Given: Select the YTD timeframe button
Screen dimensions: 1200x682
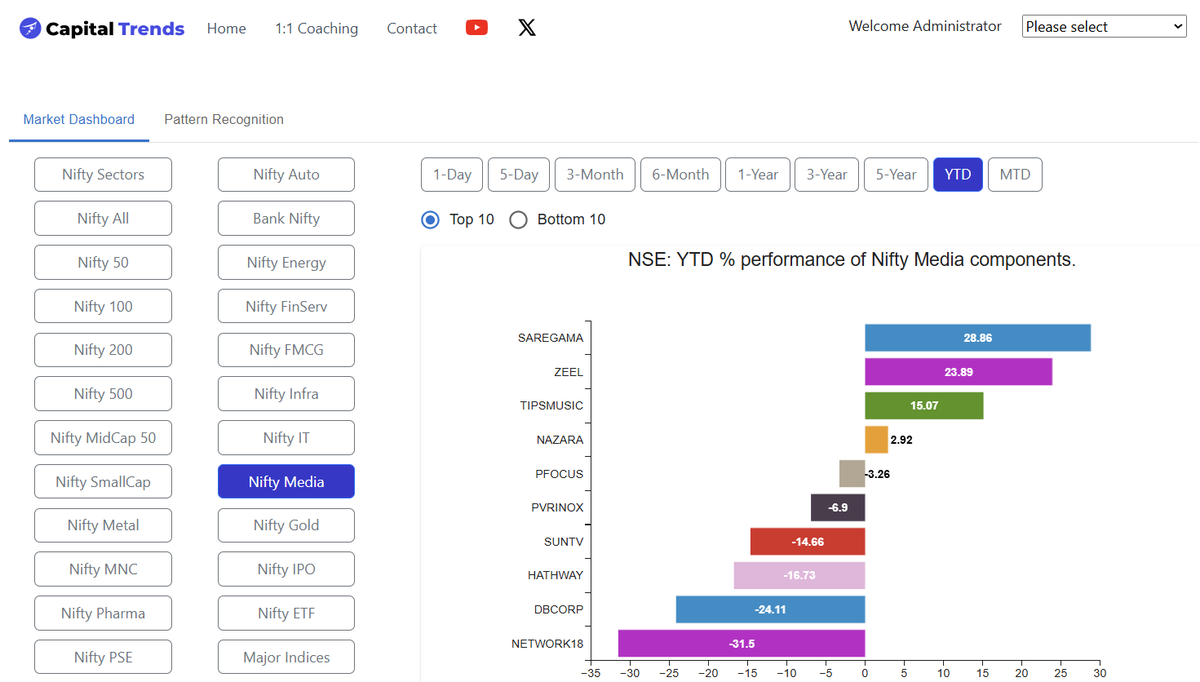Looking at the screenshot, I should (x=958, y=174).
